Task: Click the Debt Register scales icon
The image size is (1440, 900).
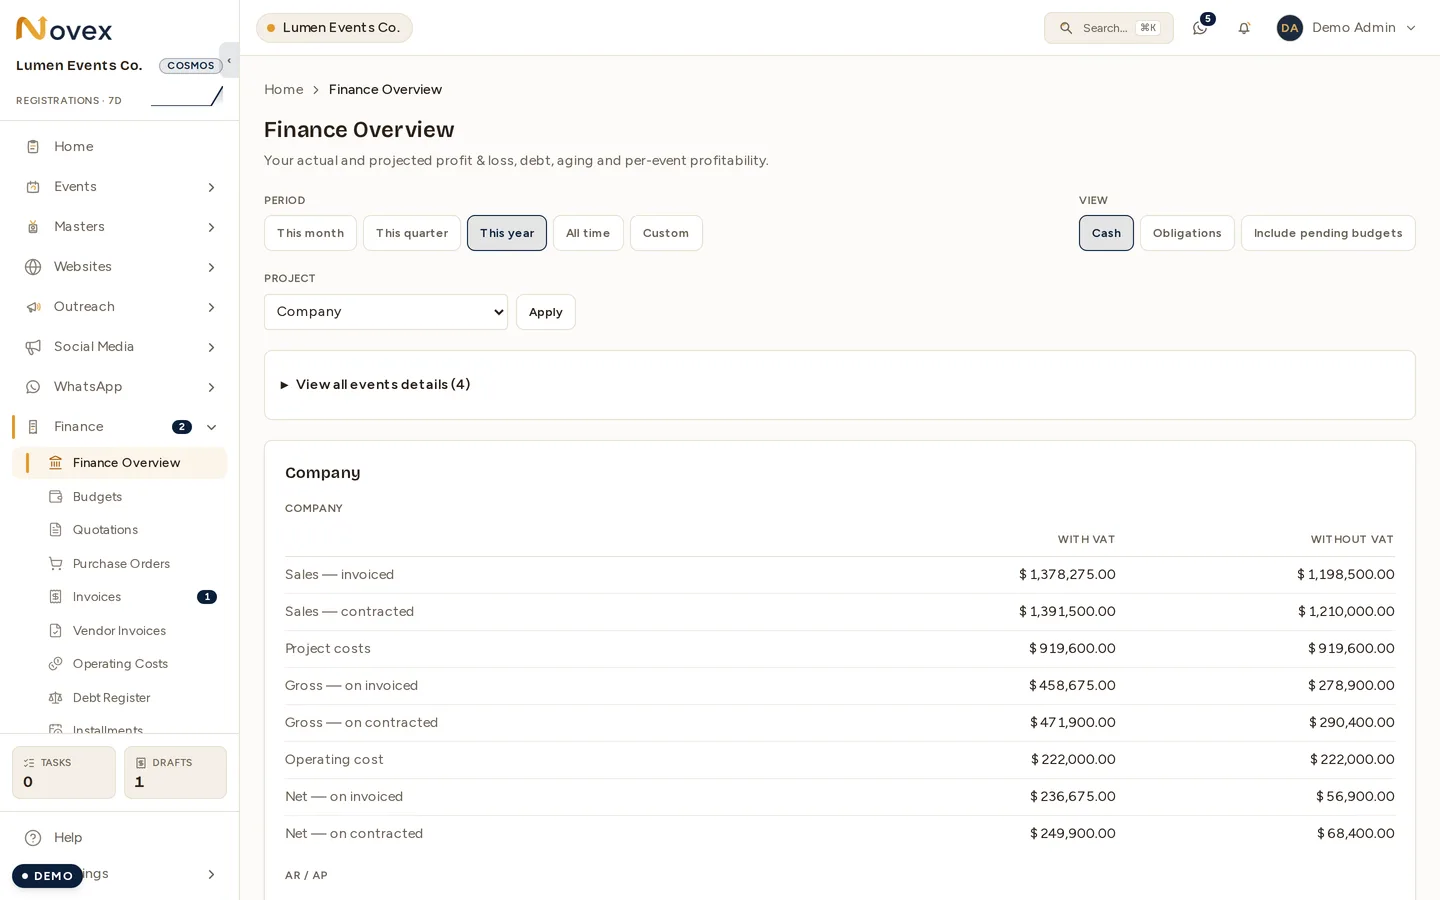Action: point(56,698)
